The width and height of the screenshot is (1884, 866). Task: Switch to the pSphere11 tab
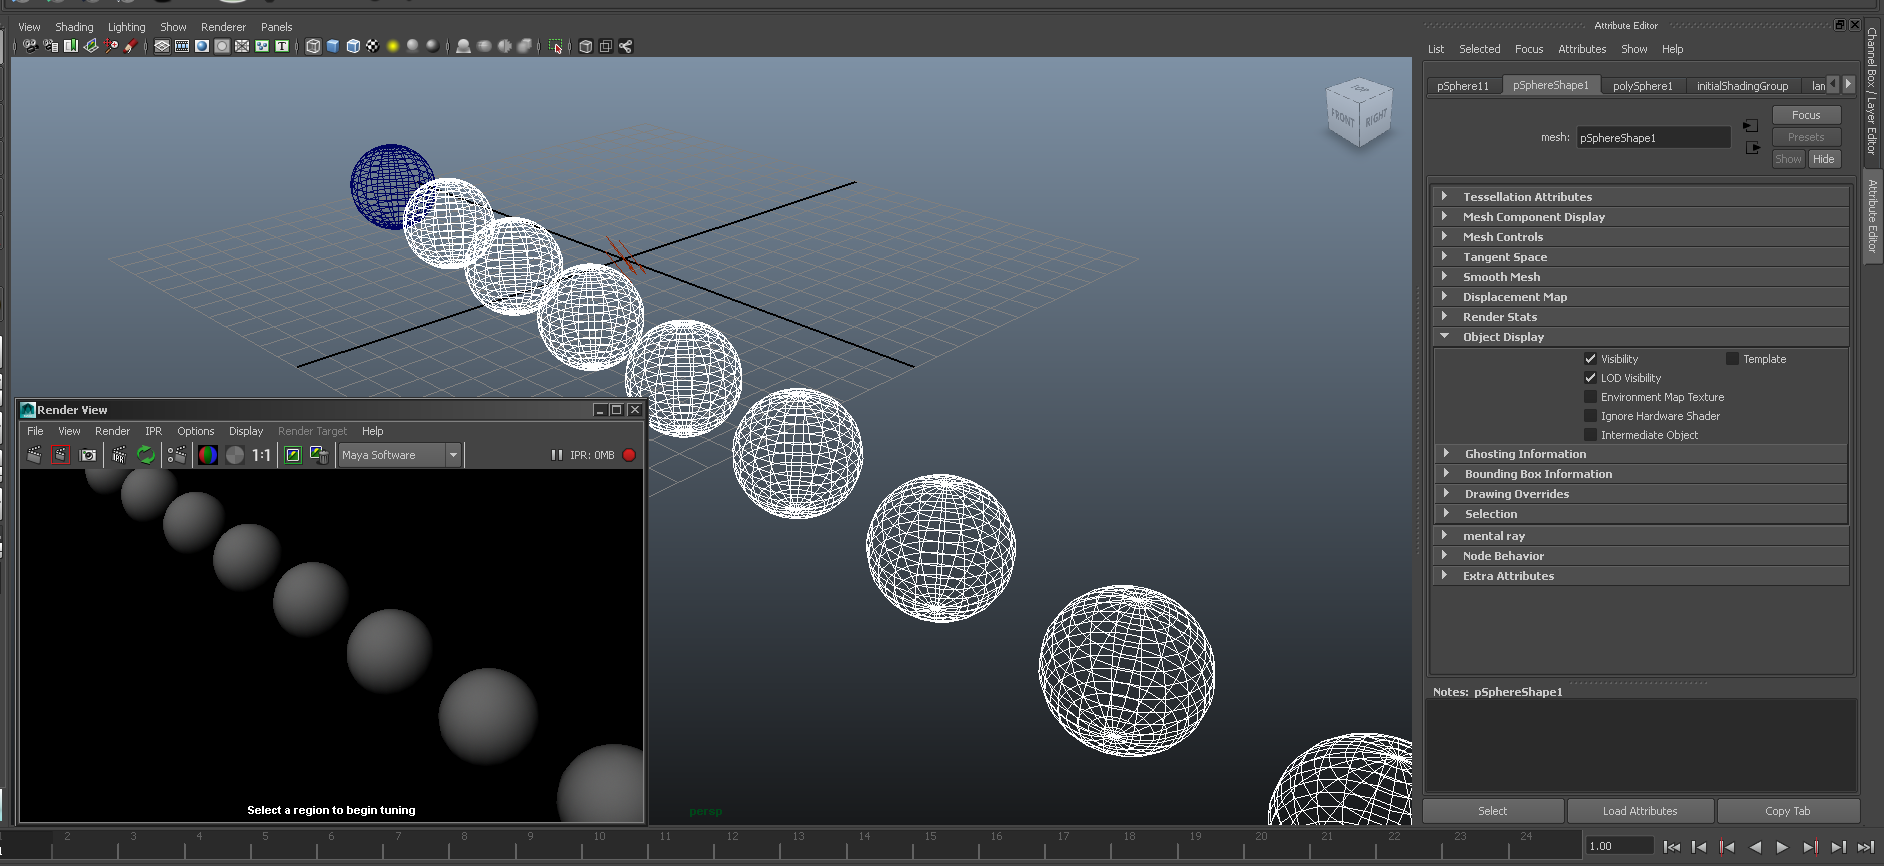coord(1463,86)
